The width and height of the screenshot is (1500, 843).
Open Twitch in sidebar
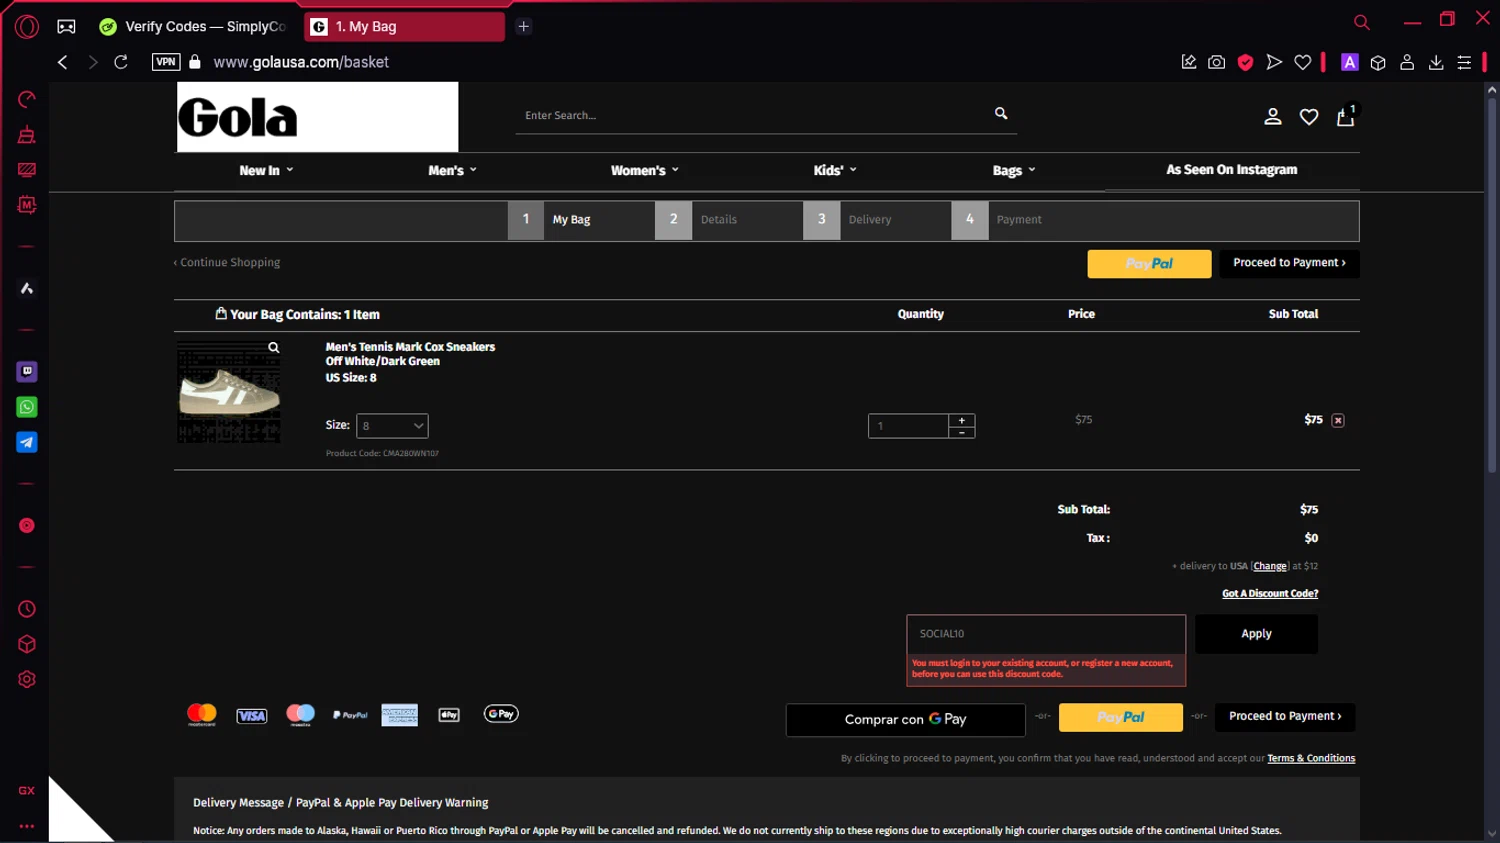tap(27, 371)
